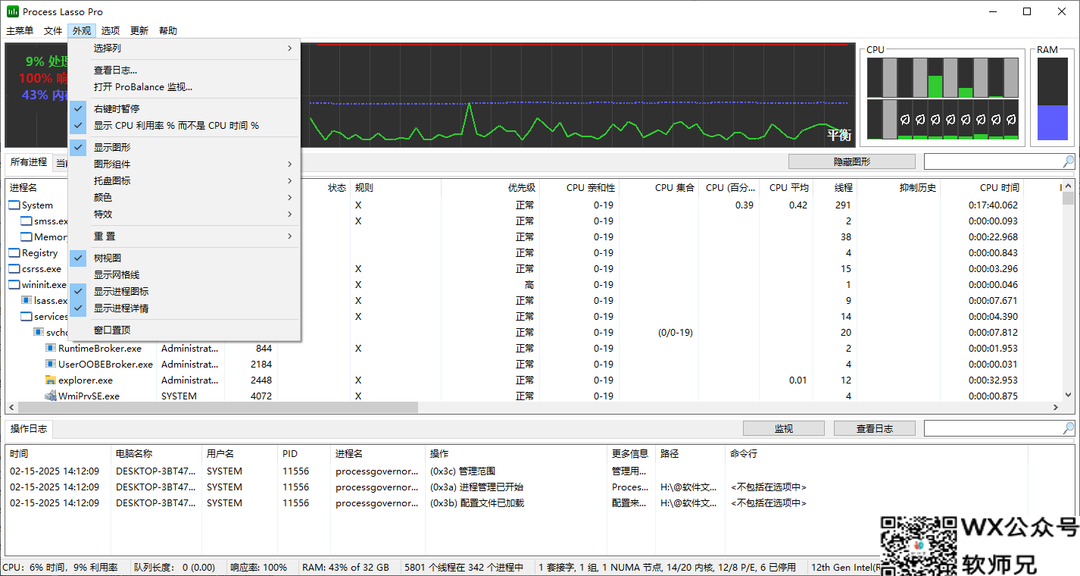
Task: Toggle the 显示进程图标 option
Action: click(184, 291)
